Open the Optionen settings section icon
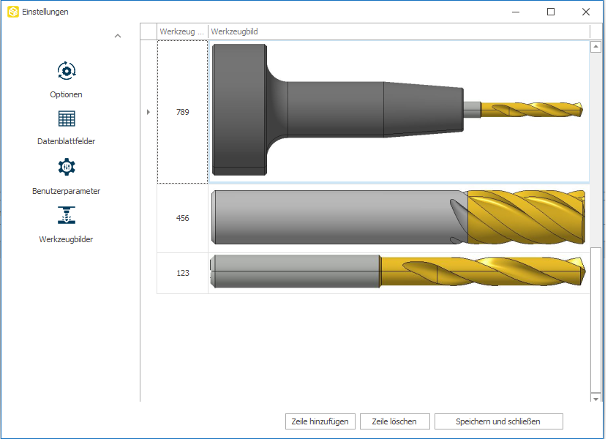This screenshot has width=606, height=440. tap(66, 70)
